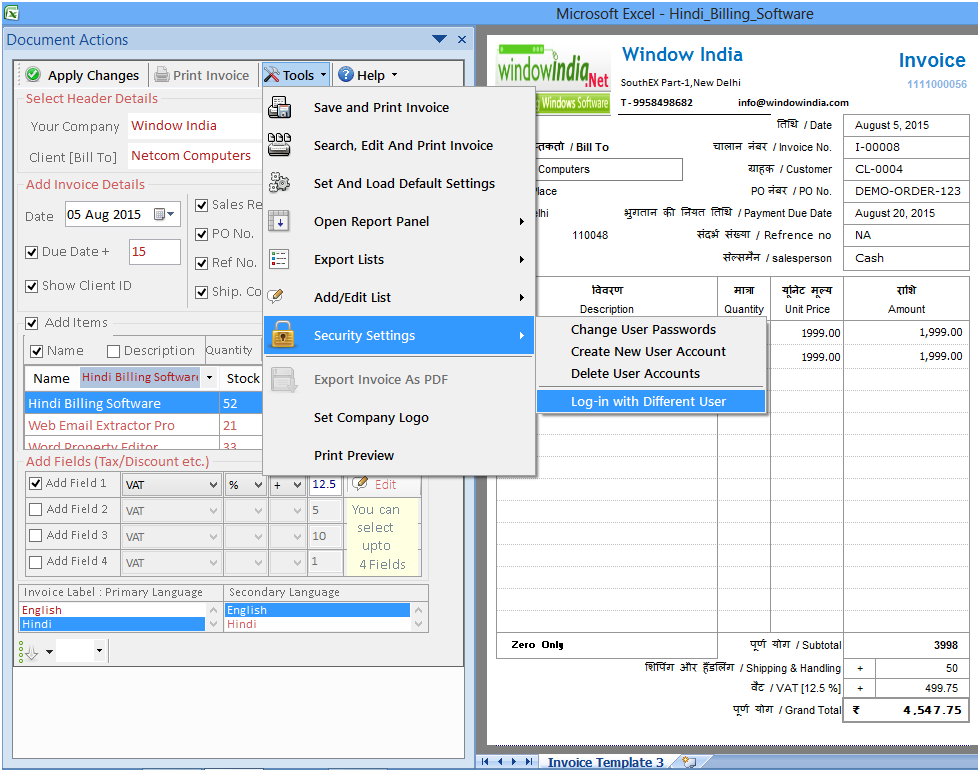
Task: Click Delete User Accounts entry
Action: point(635,374)
